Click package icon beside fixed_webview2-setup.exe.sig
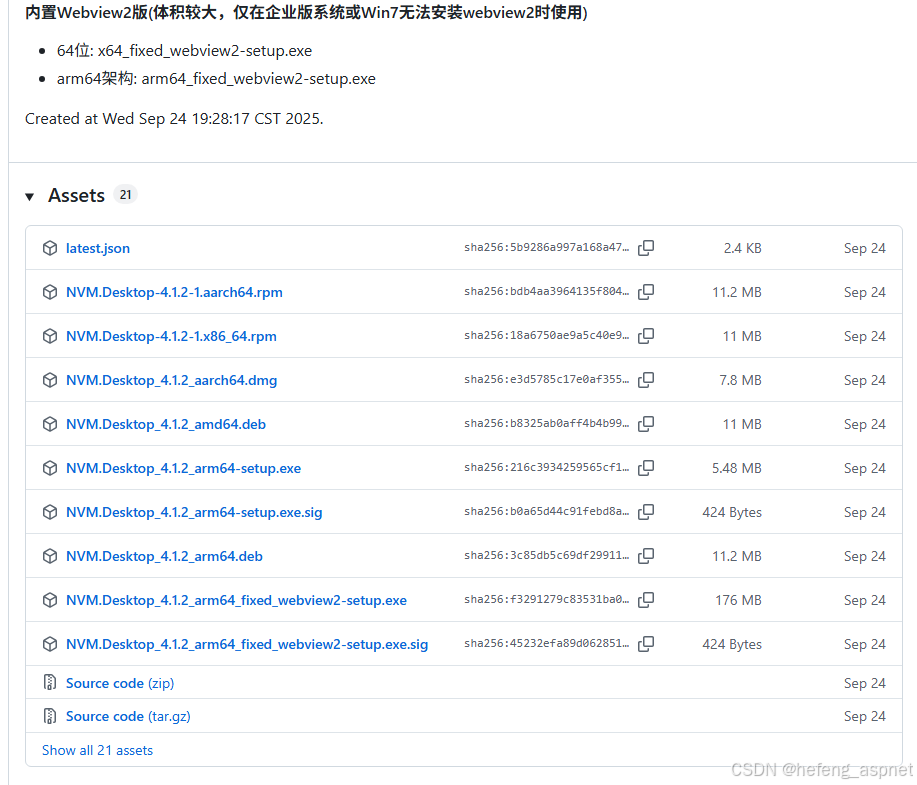This screenshot has width=917, height=785. click(50, 644)
